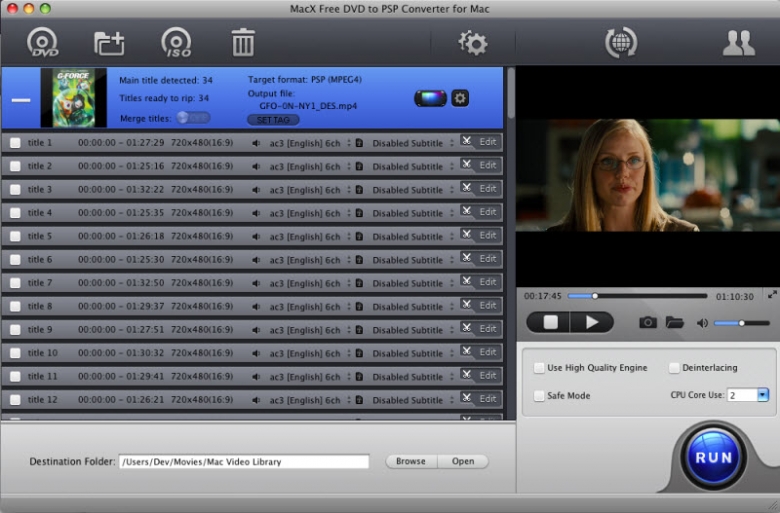Click the two-people about icon

click(x=738, y=43)
